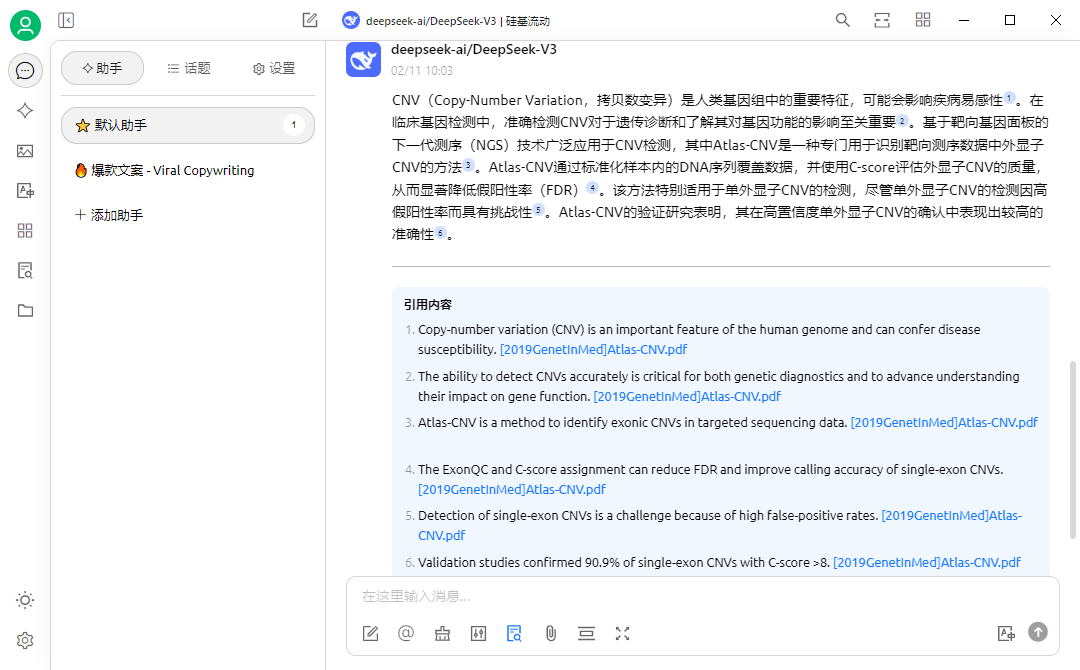Viewport: 1080px width, 670px height.
Task: Send the message with the arrow button
Action: point(1038,632)
